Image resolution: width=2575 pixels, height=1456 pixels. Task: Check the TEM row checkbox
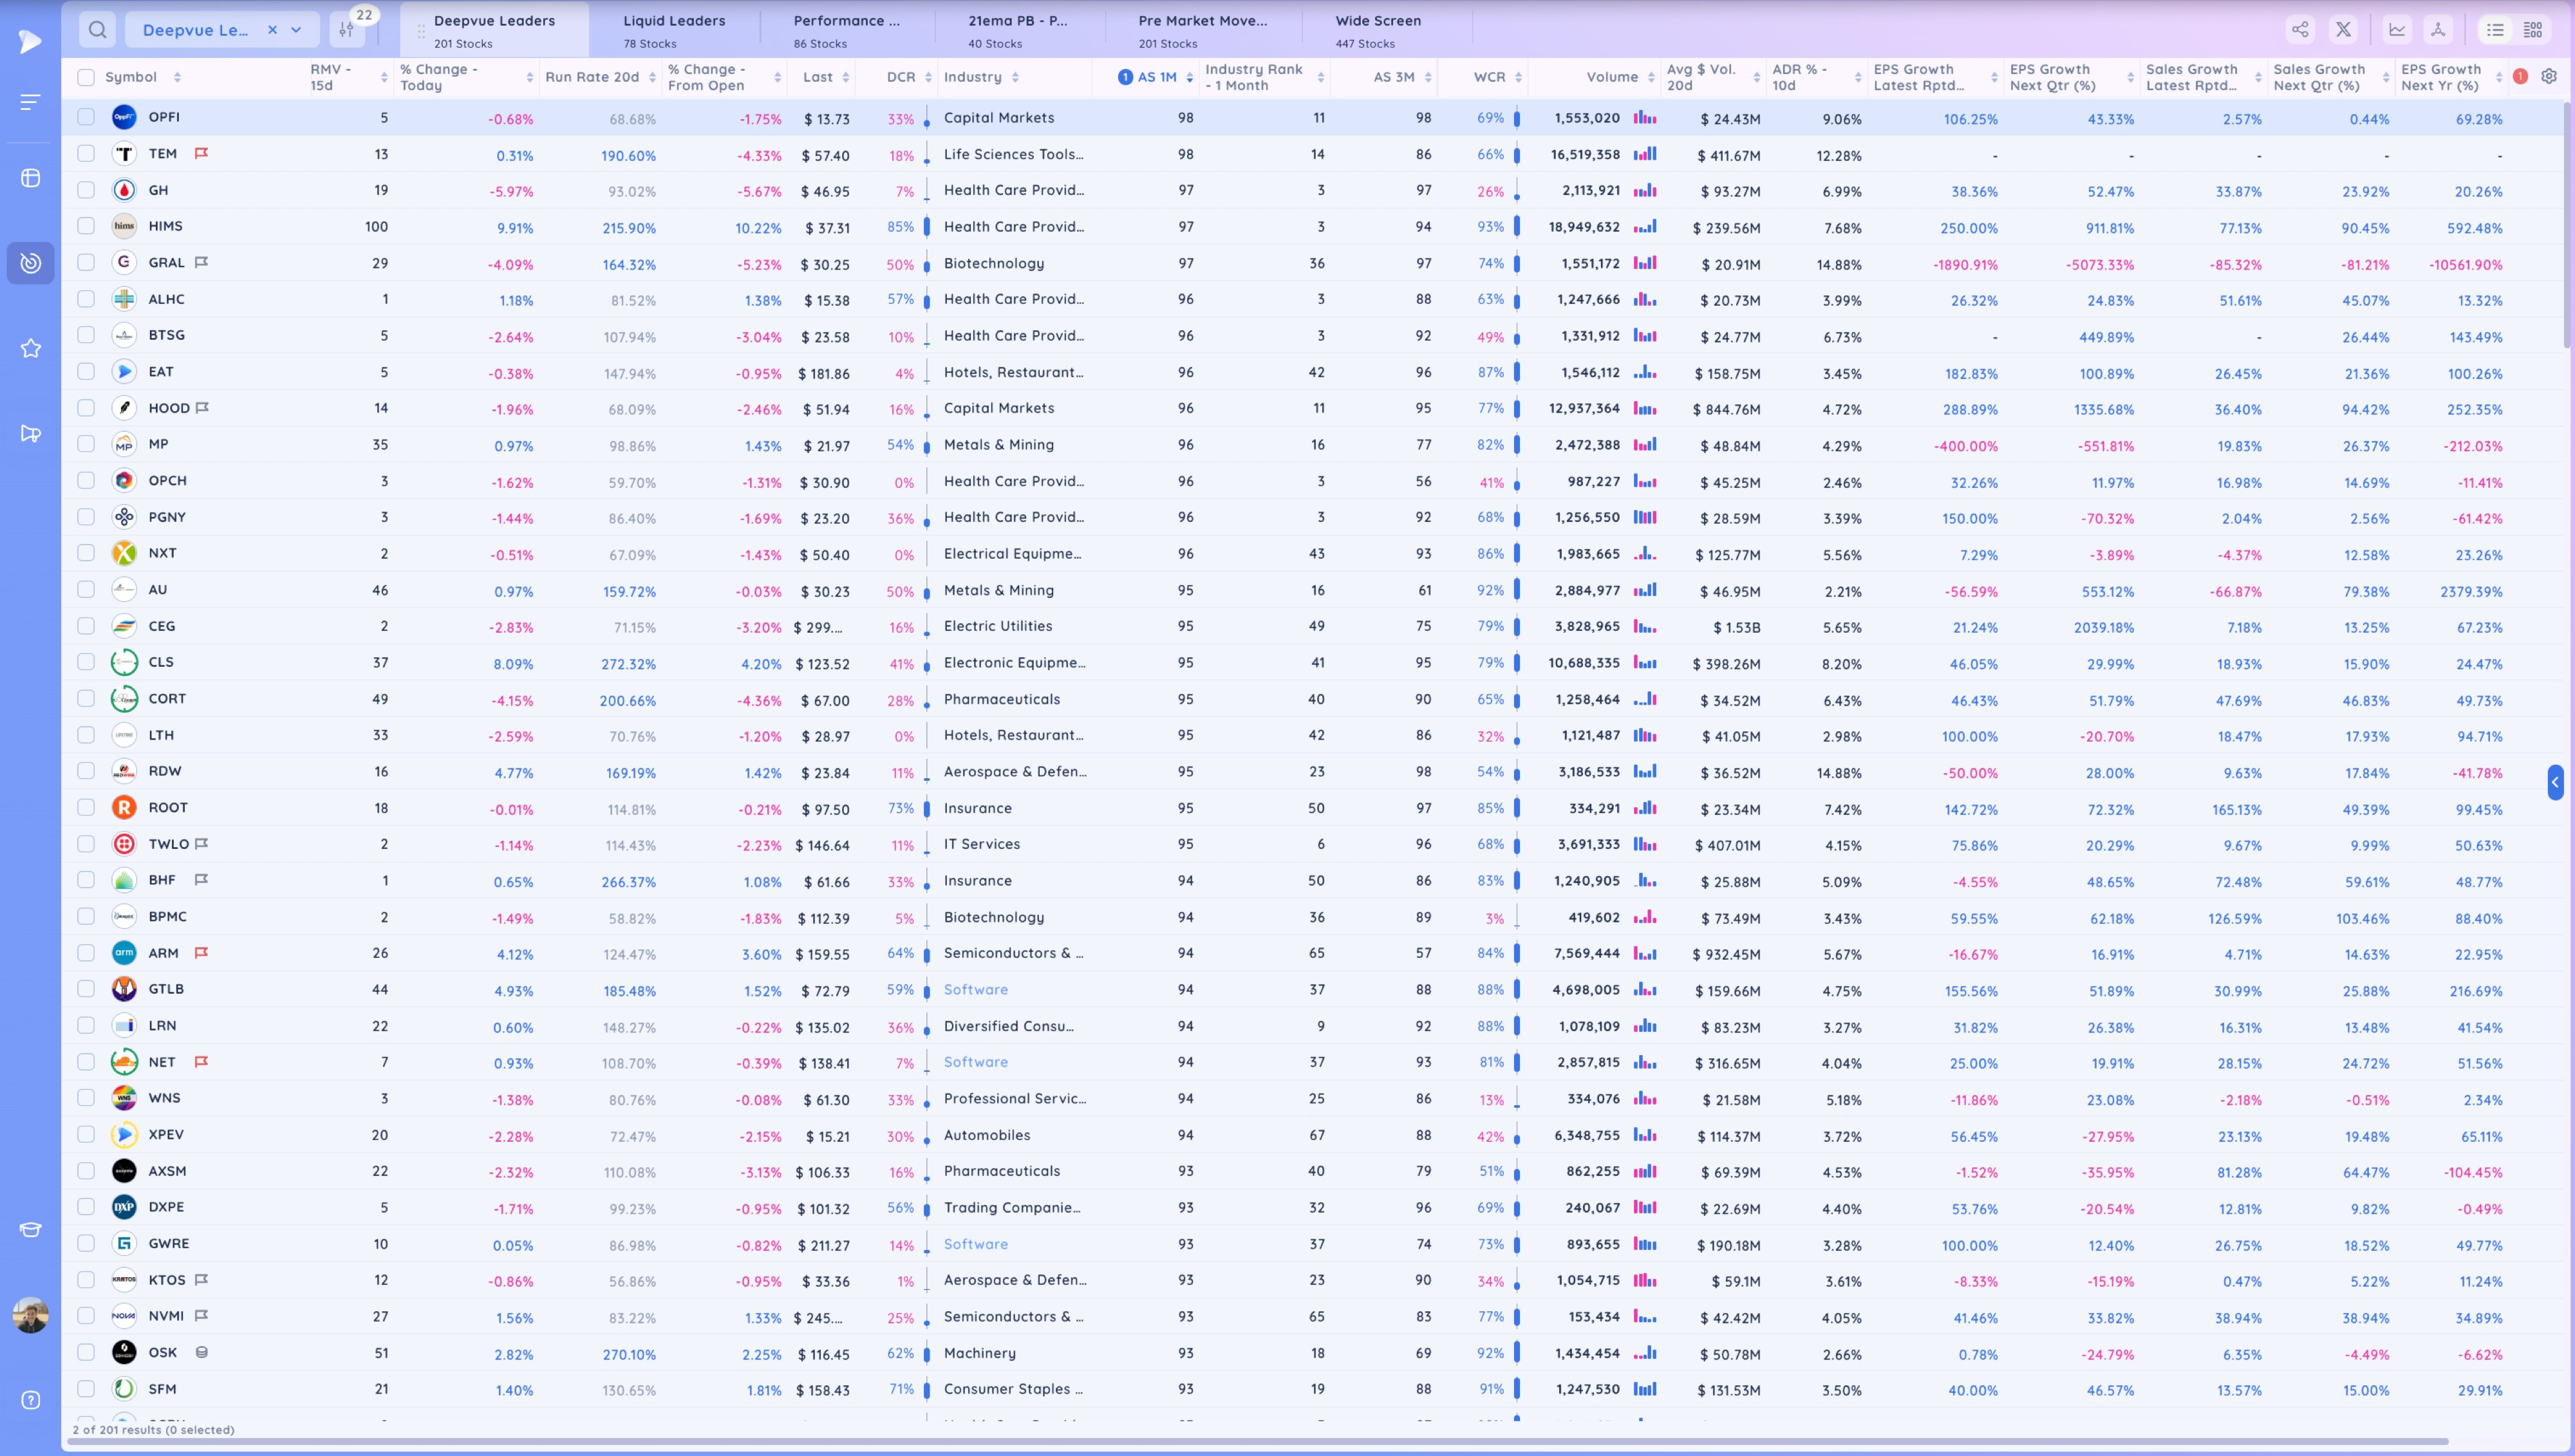[x=86, y=154]
